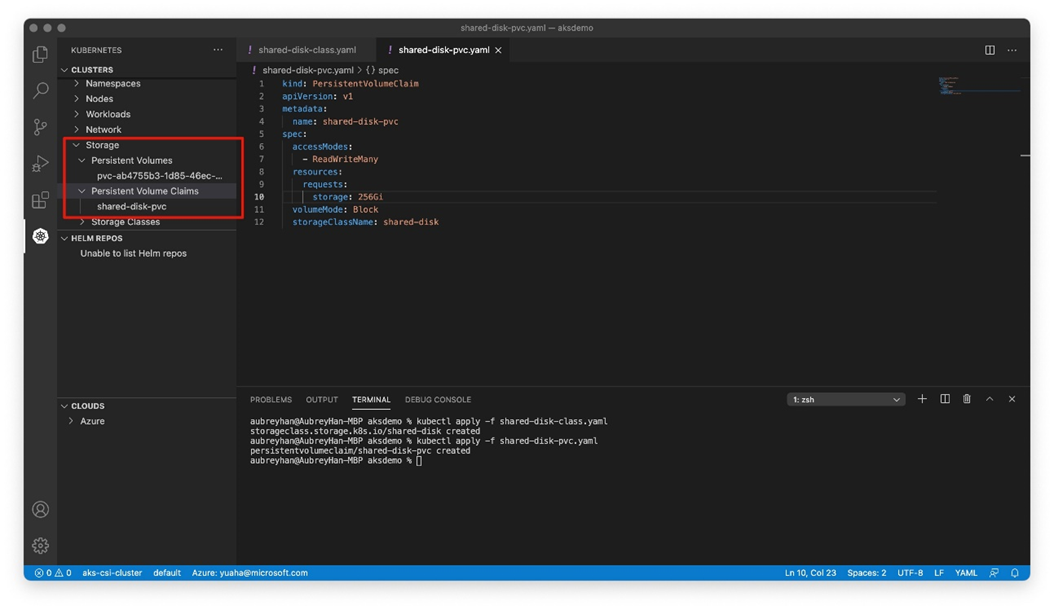1054x610 pixels.
Task: Close the terminal panel
Action: pyautogui.click(x=1012, y=399)
